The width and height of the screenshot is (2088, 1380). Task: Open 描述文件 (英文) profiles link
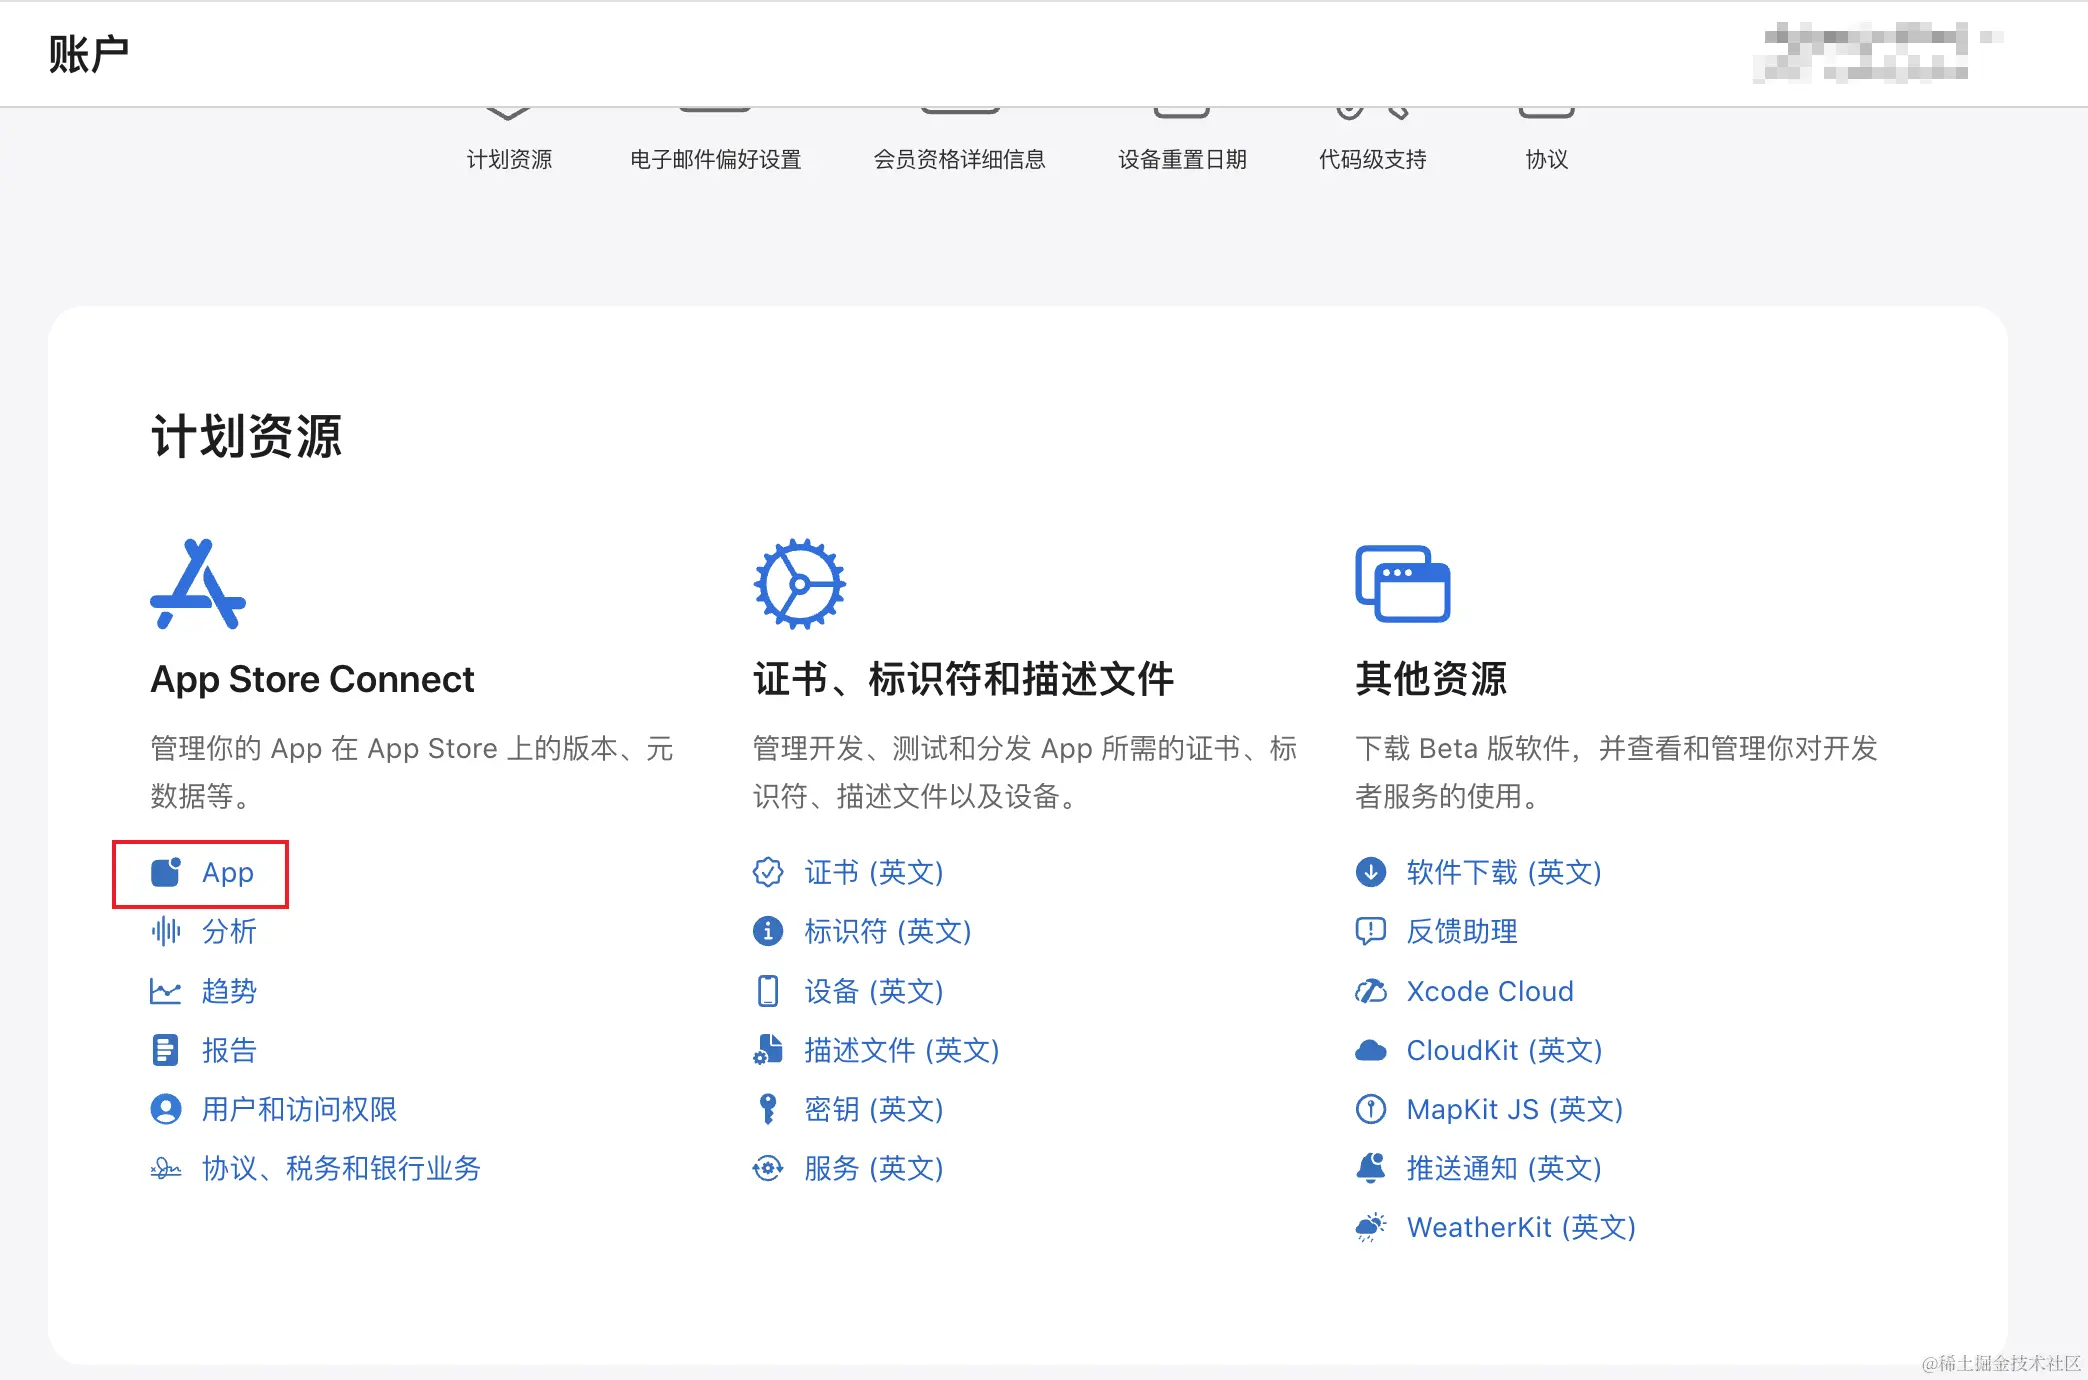coord(901,1050)
